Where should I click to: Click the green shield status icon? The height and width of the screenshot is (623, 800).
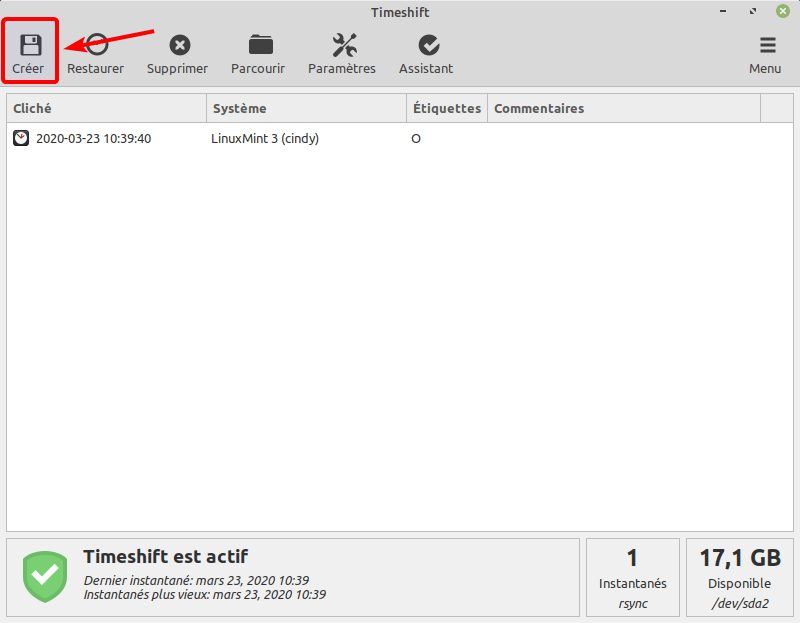(44, 575)
